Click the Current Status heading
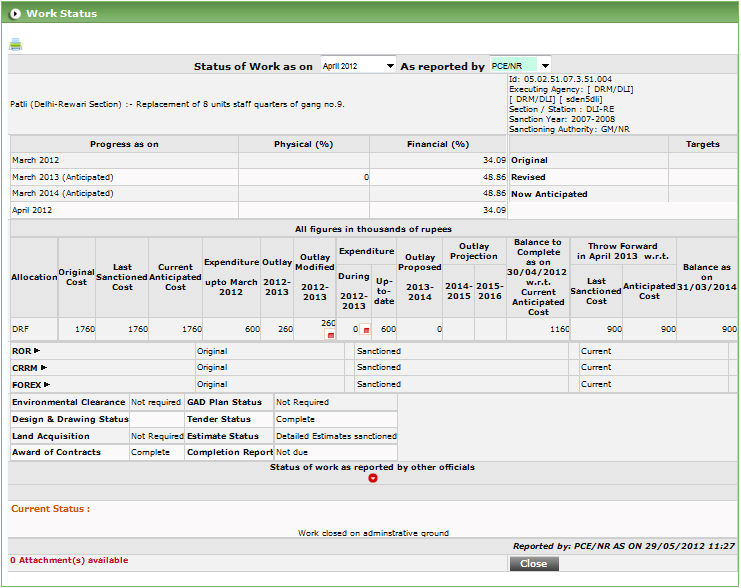741x588 pixels. click(50, 509)
